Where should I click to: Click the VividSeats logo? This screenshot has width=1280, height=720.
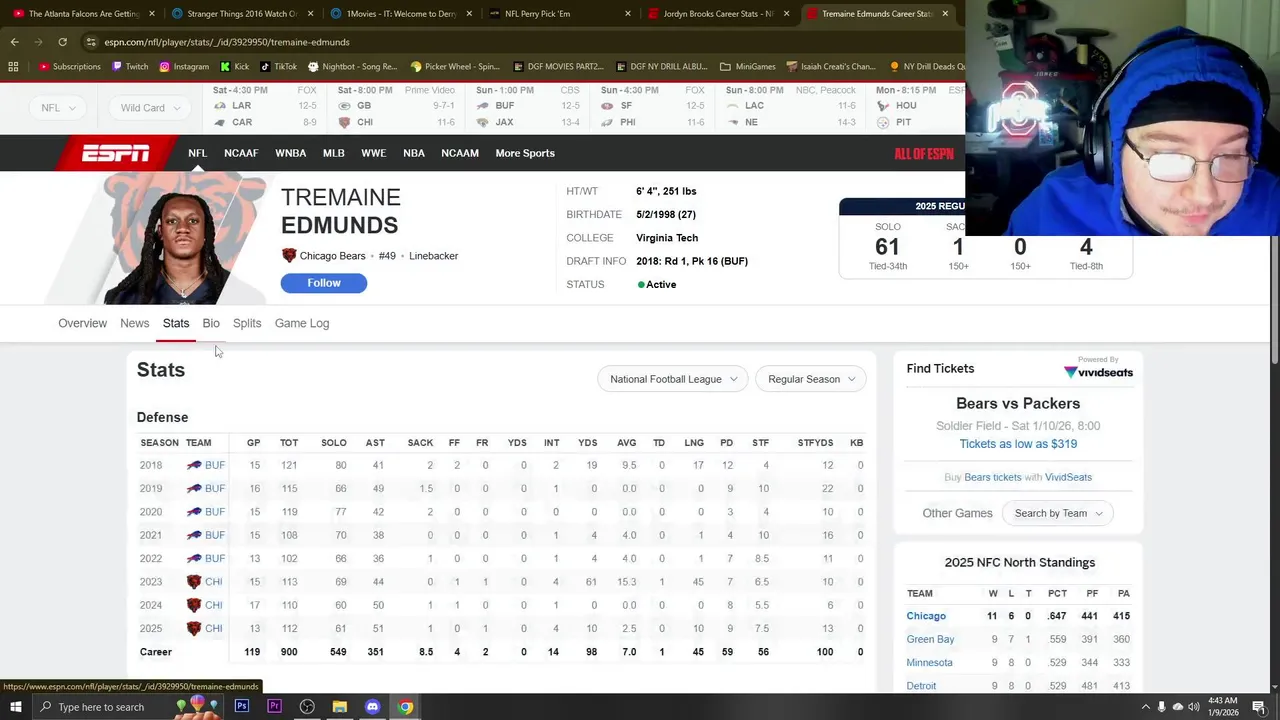[1098, 372]
